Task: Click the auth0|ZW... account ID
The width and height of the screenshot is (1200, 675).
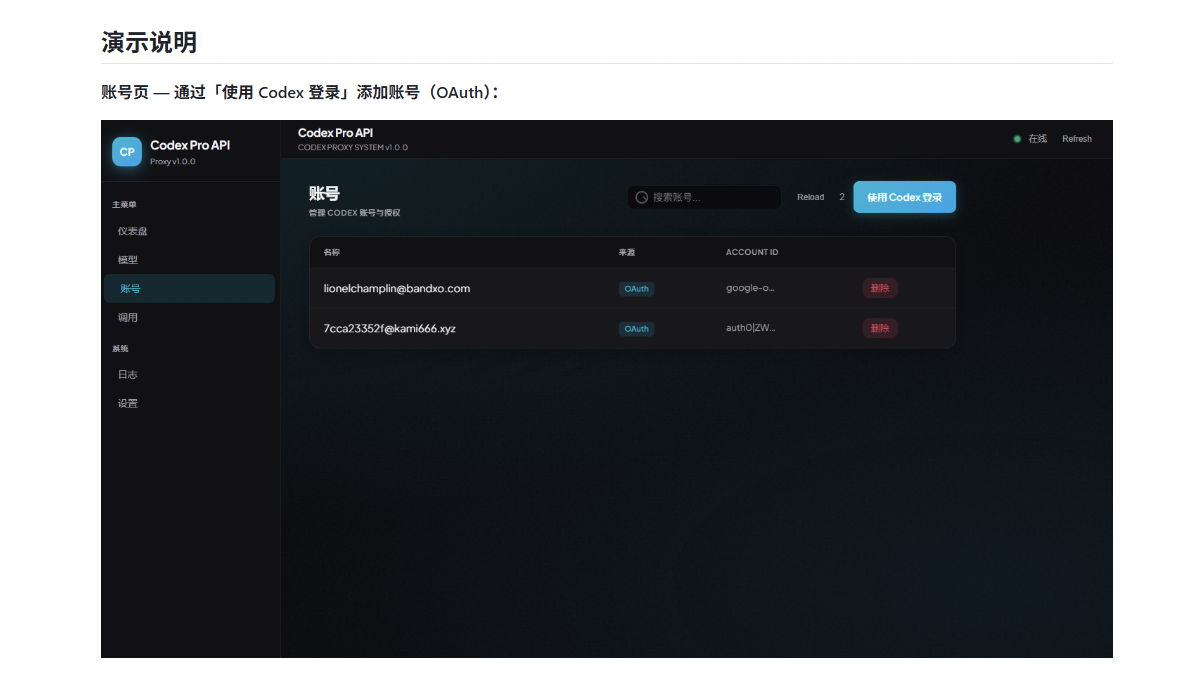Action: pyautogui.click(x=750, y=328)
